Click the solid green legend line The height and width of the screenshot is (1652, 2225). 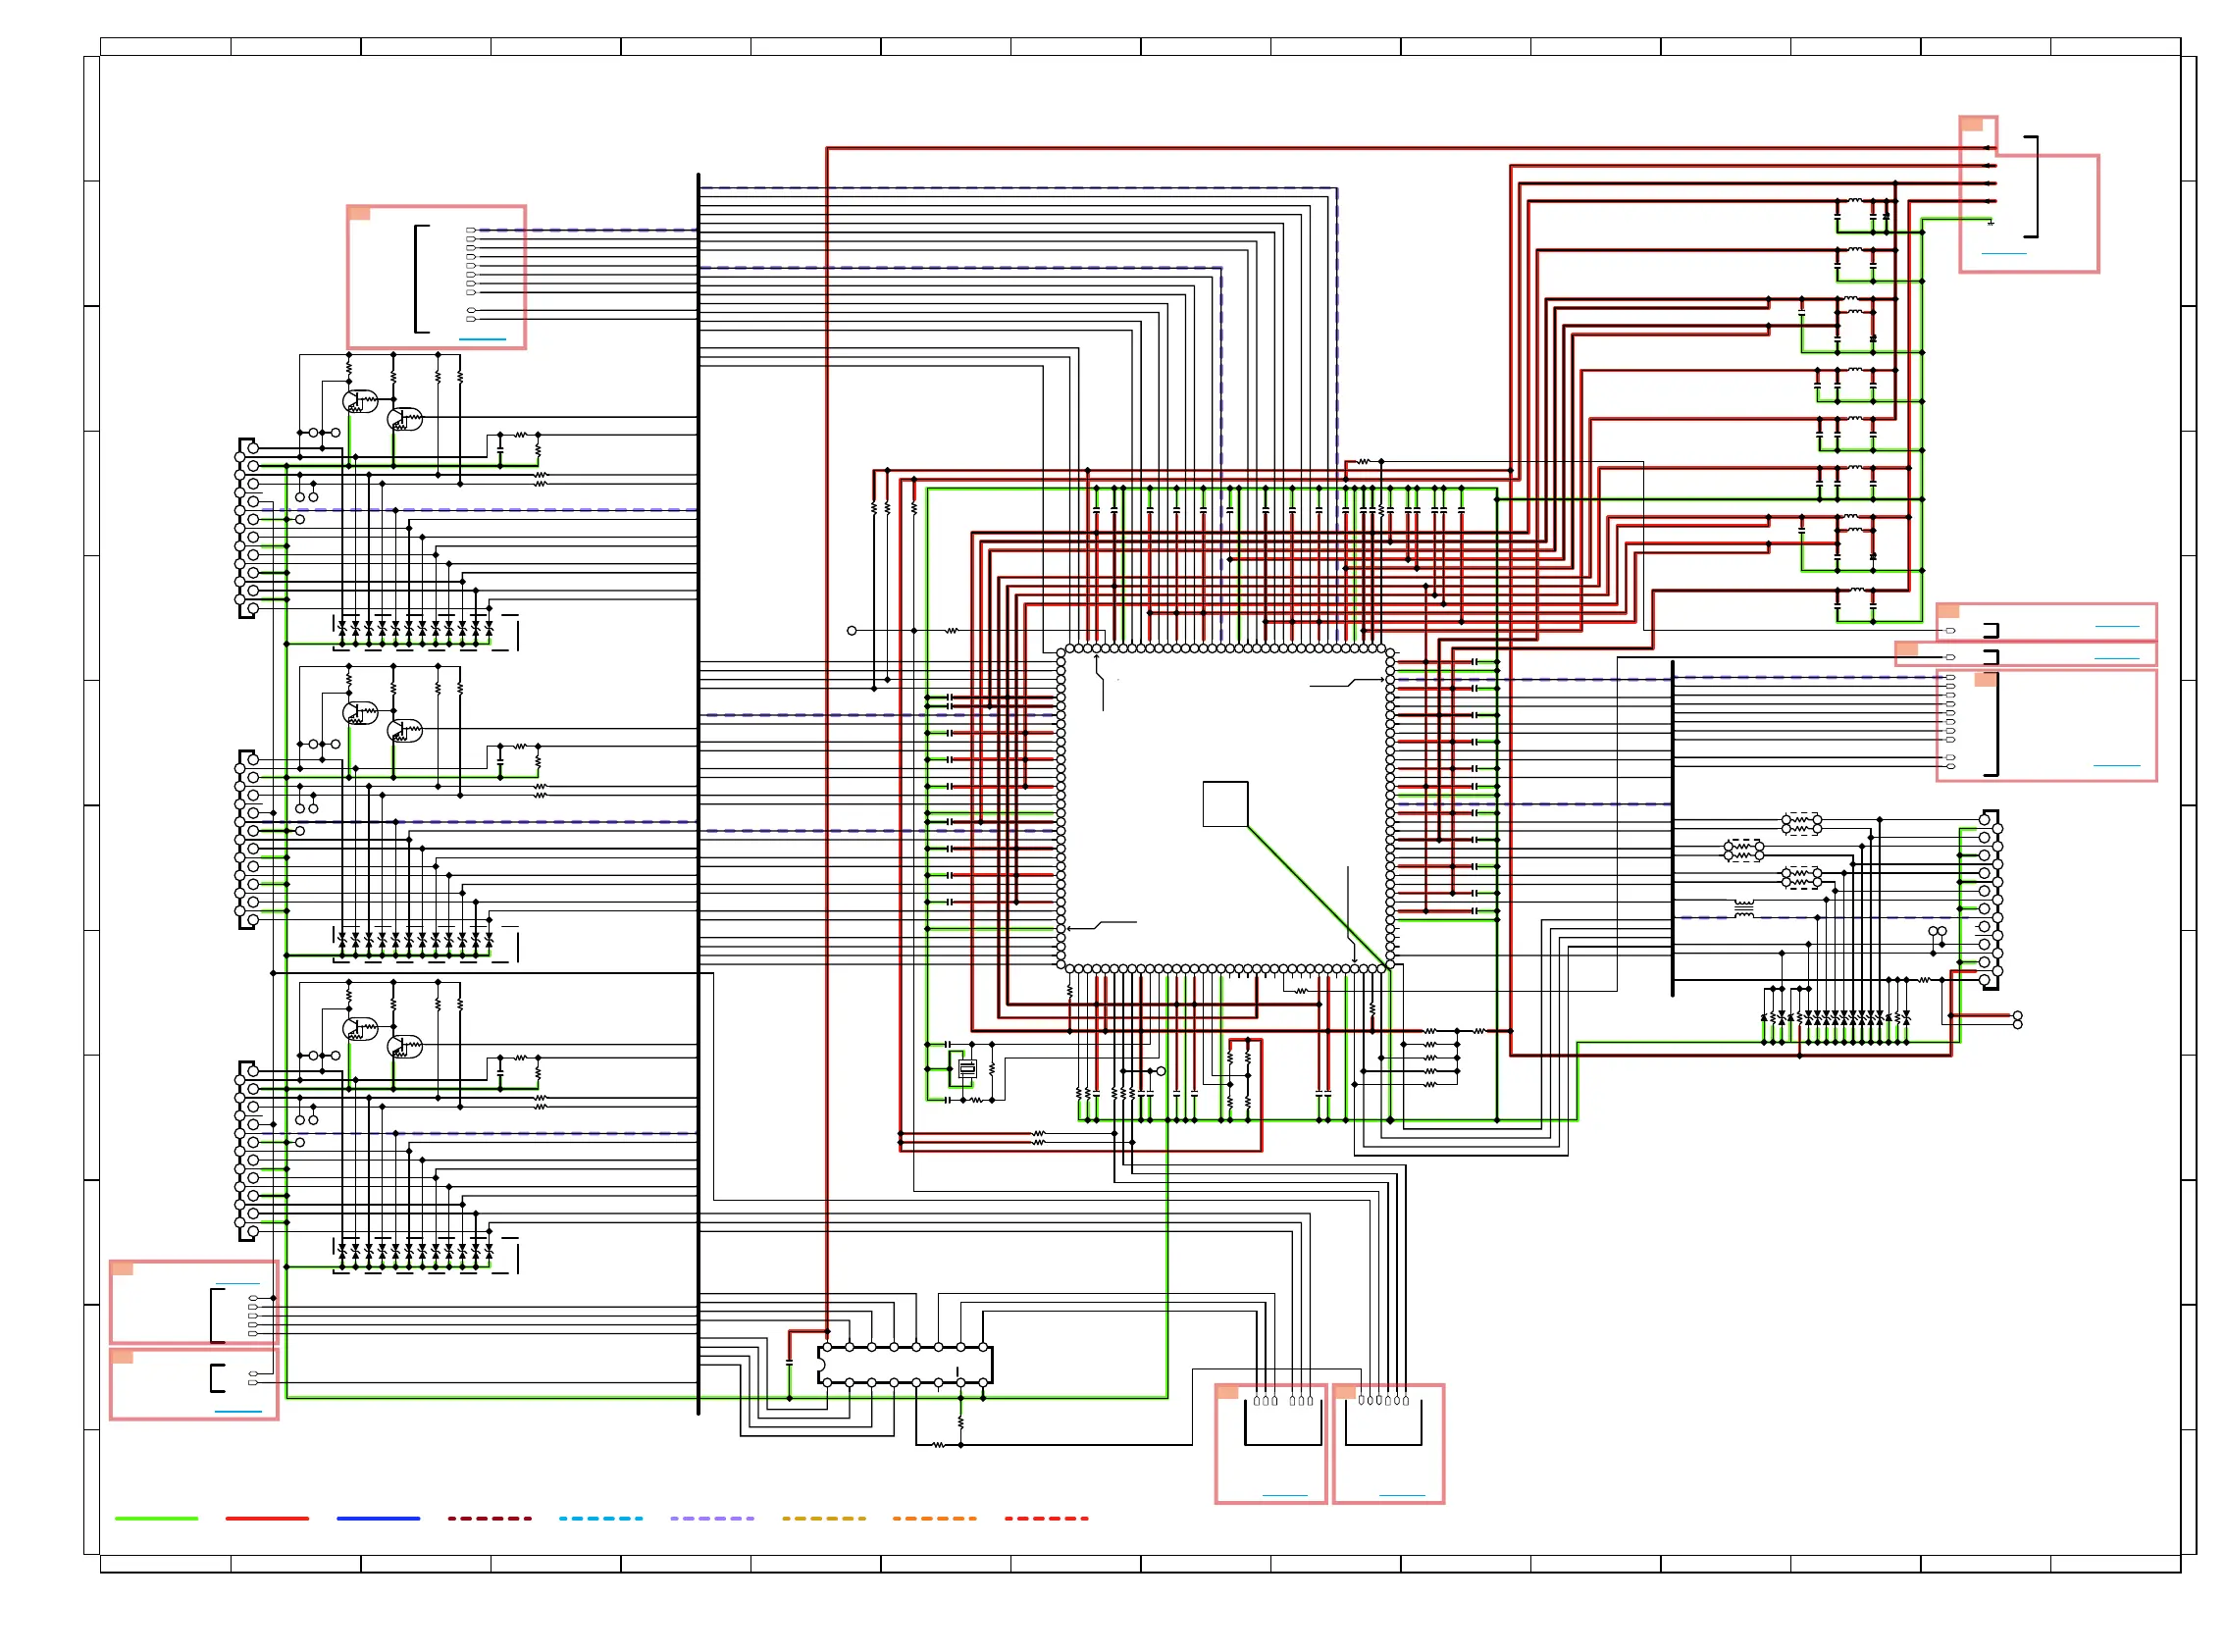(156, 1518)
